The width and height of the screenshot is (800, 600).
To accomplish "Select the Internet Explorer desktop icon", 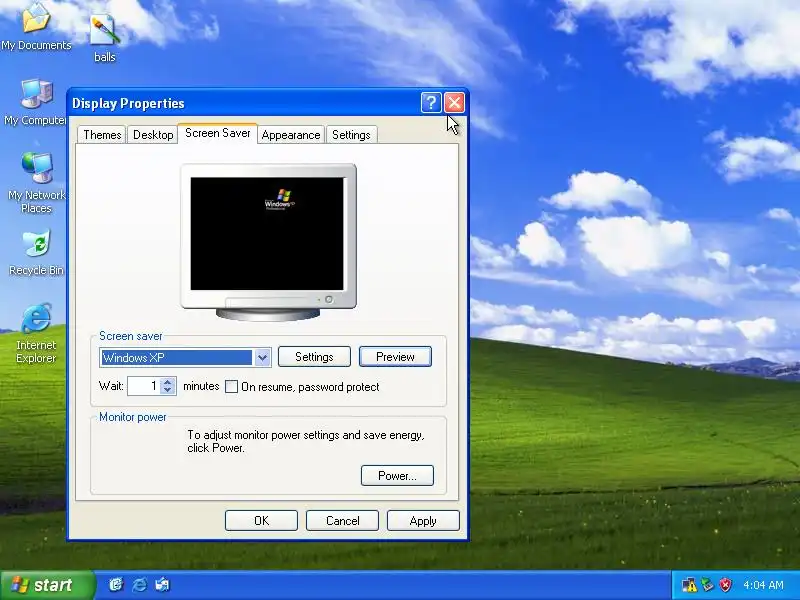I will click(36, 333).
